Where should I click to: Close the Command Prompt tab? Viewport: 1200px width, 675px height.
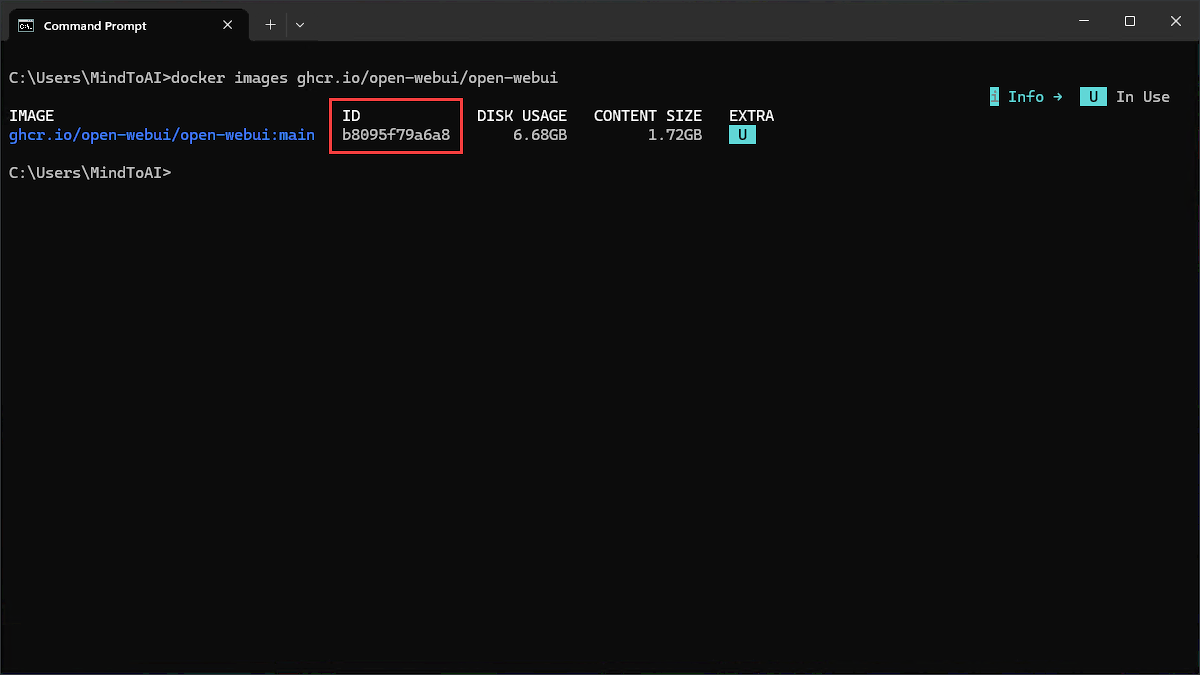(x=227, y=25)
